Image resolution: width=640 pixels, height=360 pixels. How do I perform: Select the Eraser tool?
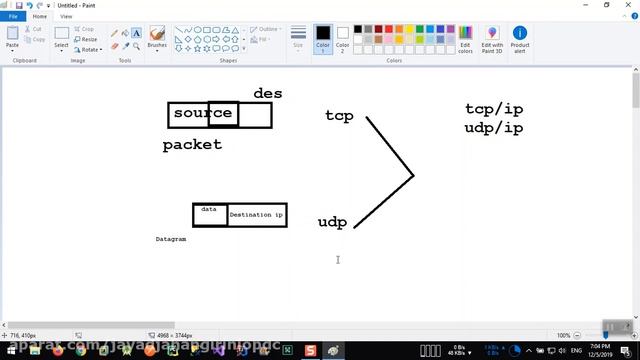115,47
